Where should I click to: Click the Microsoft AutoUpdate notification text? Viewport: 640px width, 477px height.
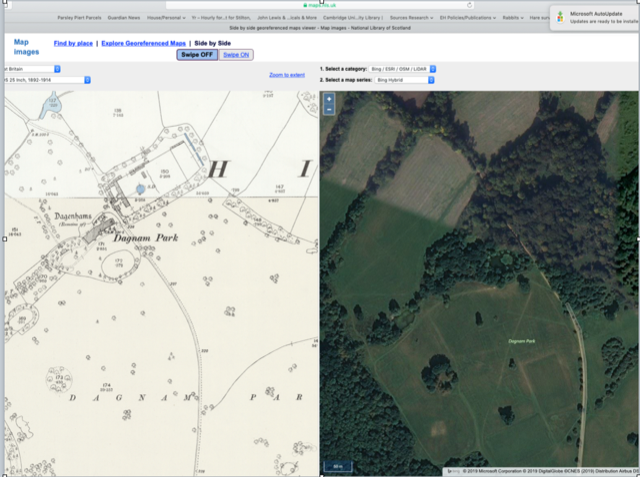coord(602,18)
